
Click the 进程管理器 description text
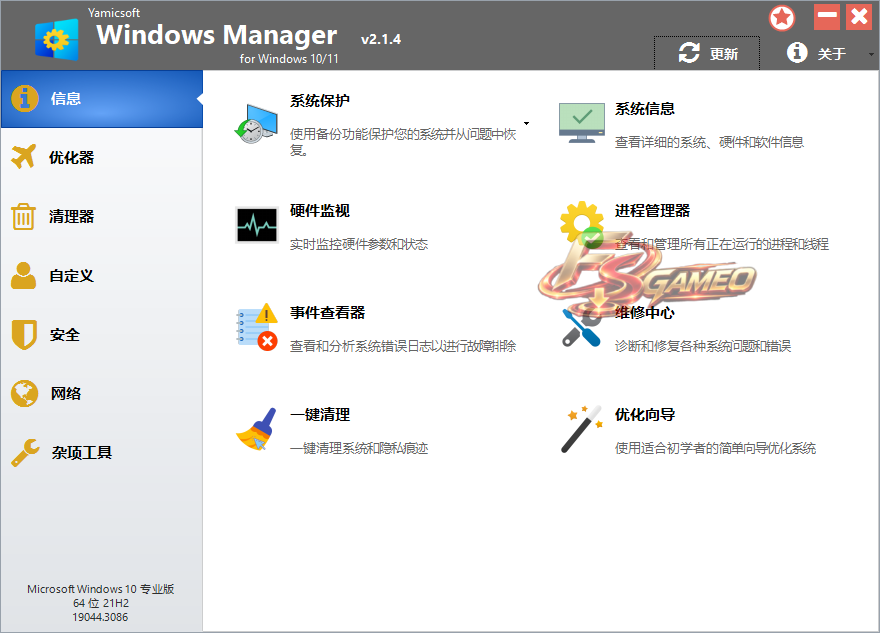(722, 244)
